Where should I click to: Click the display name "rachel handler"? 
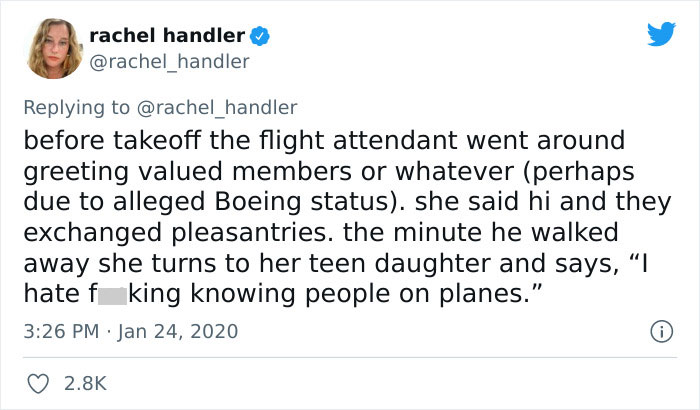pyautogui.click(x=166, y=36)
